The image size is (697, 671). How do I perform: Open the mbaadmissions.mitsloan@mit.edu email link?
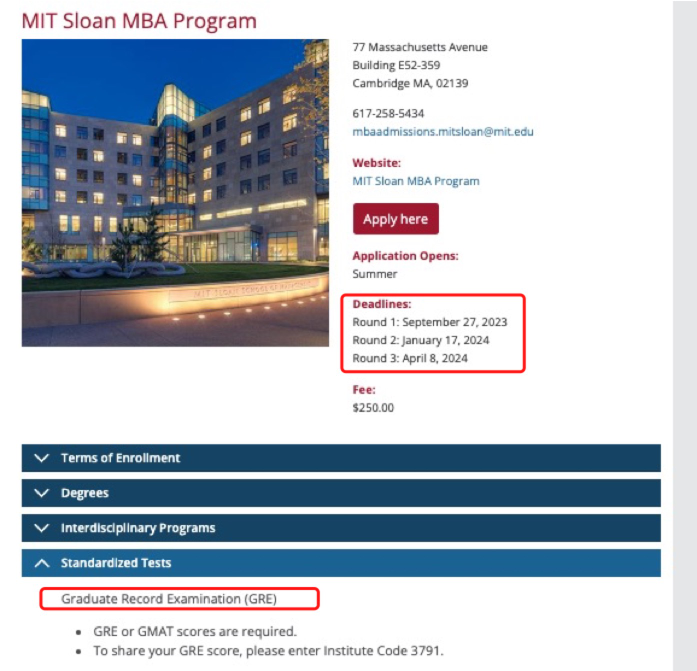(x=443, y=131)
